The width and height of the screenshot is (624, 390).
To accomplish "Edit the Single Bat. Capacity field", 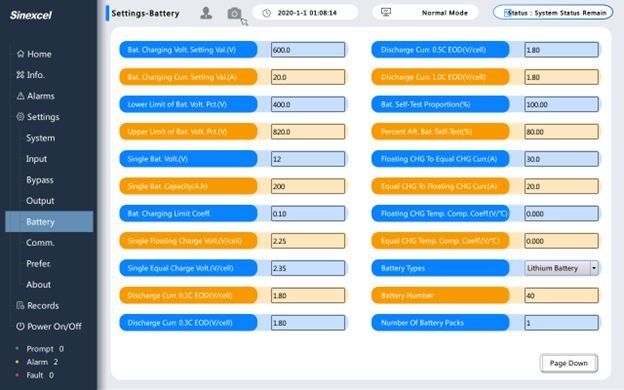I will pos(308,186).
